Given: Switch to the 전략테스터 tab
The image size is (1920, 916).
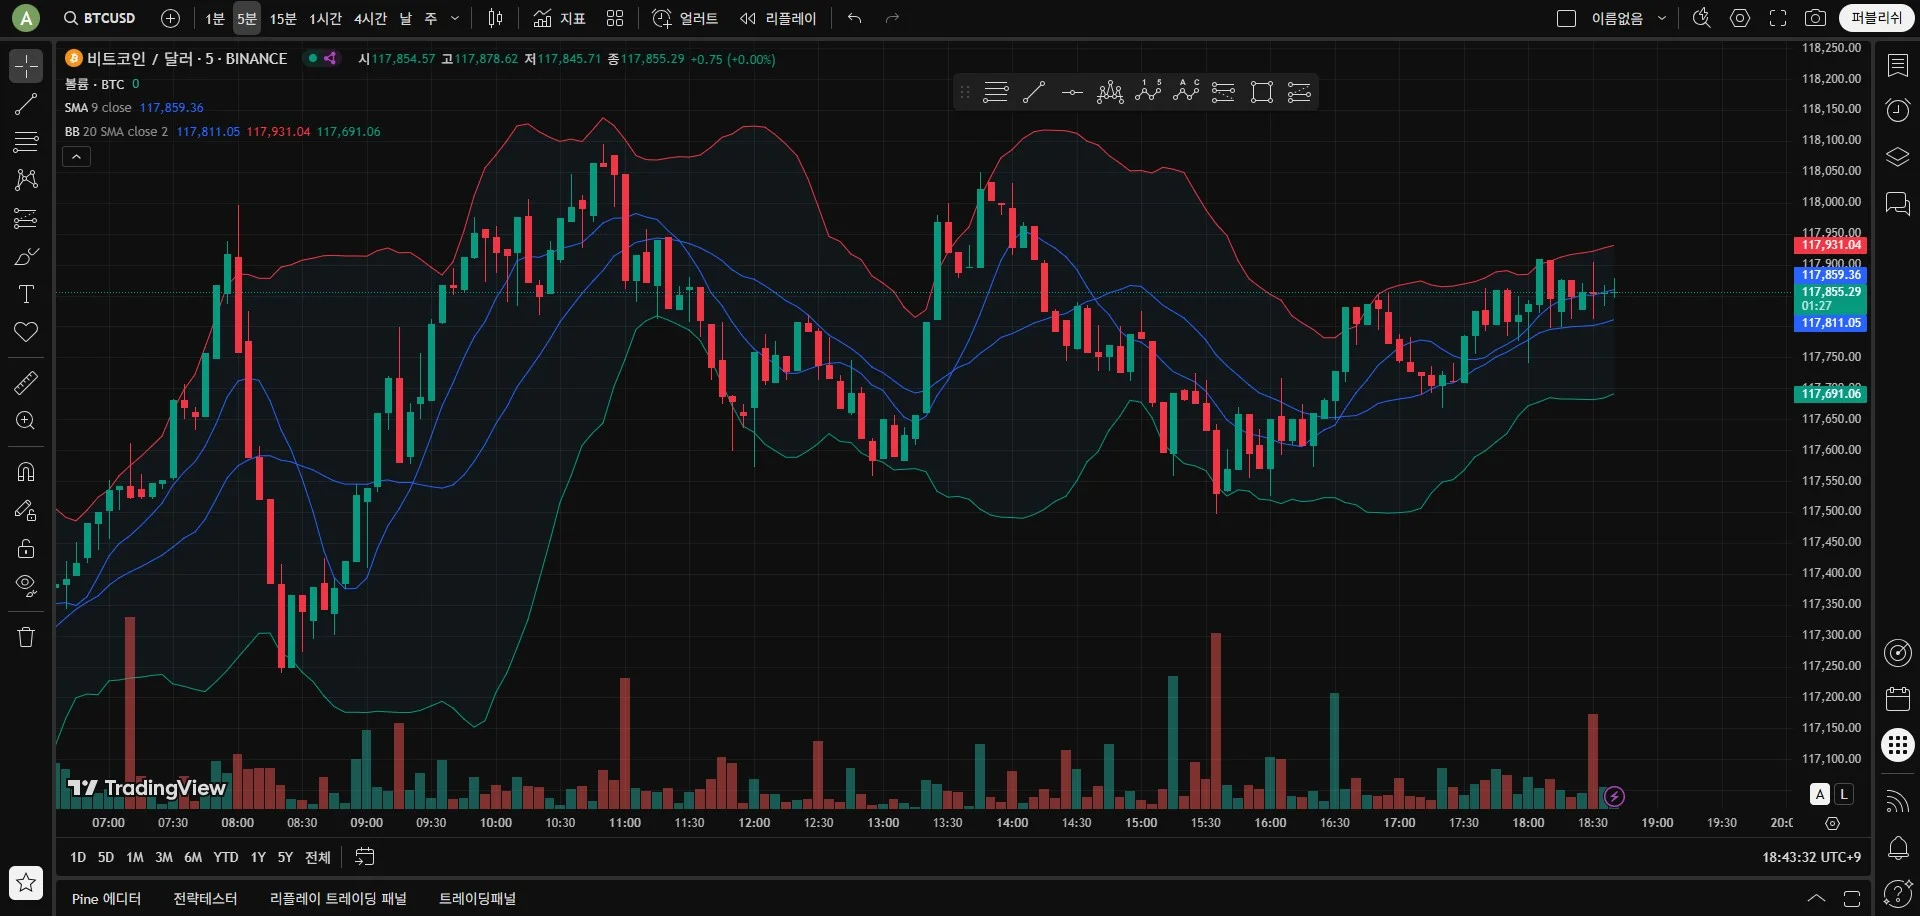Looking at the screenshot, I should click(x=205, y=898).
